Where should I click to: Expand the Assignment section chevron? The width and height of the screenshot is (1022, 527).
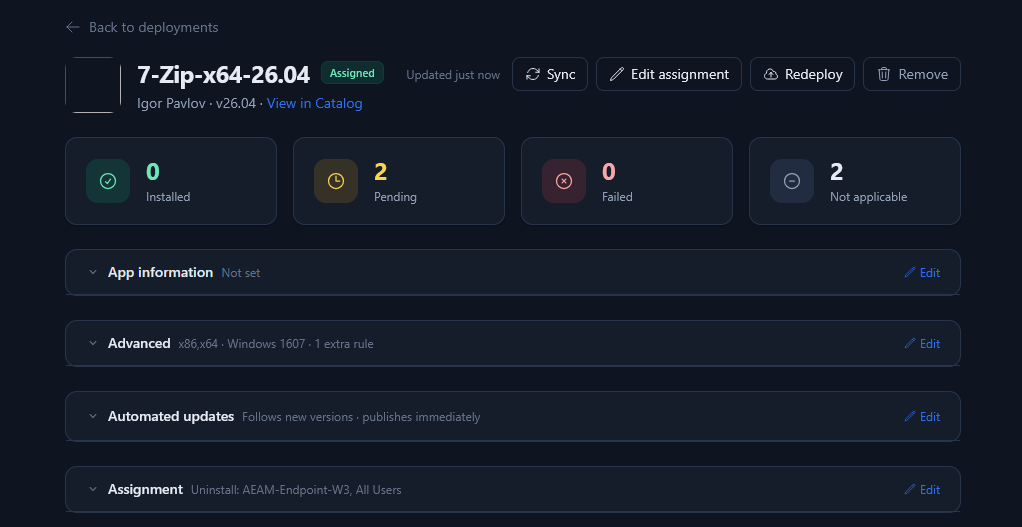[93, 489]
